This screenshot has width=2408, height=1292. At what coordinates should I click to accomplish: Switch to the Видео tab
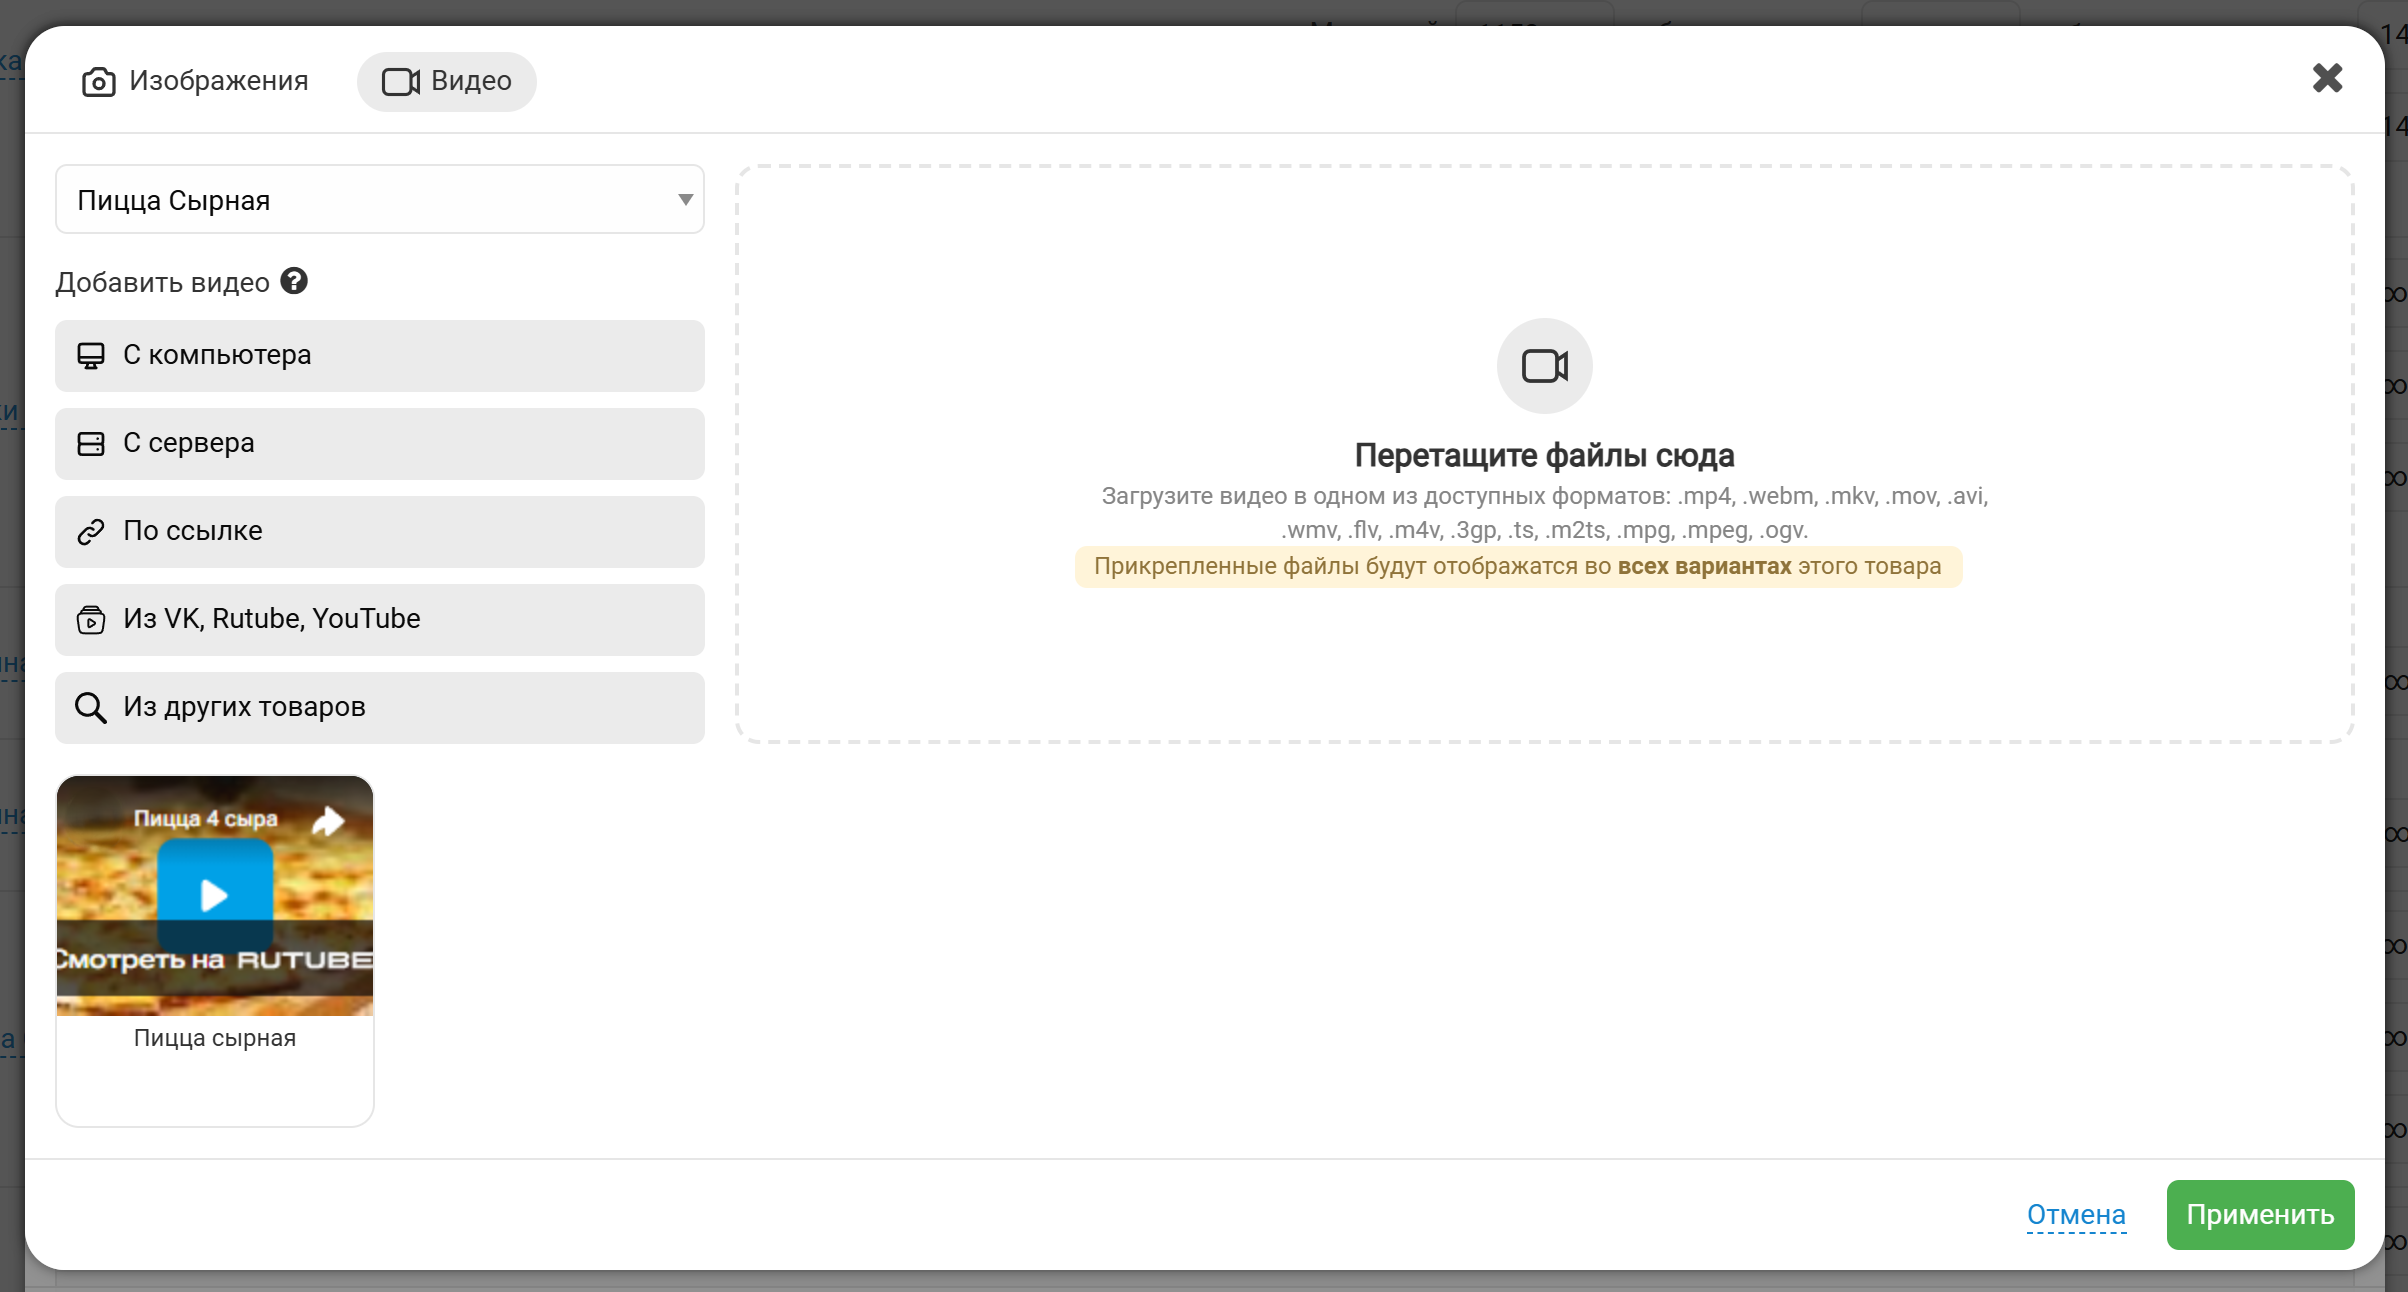click(447, 81)
